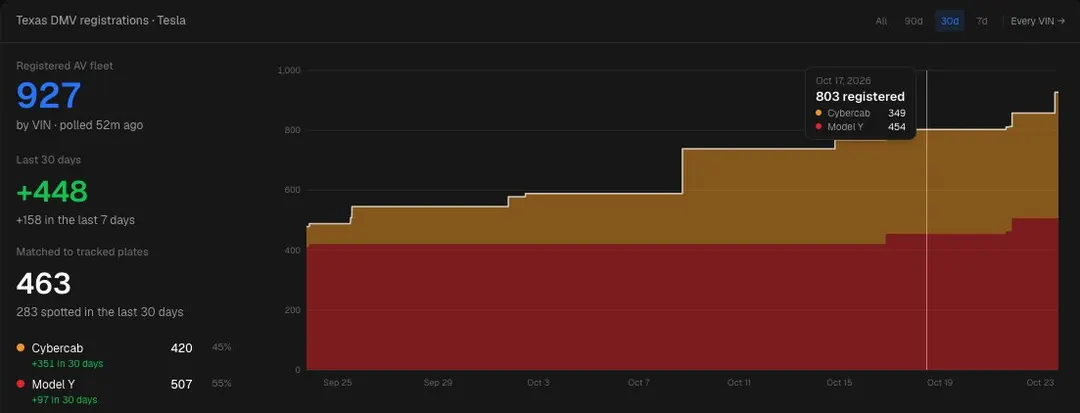This screenshot has width=1080, height=413.
Task: Click the Oct 19 x-axis label
Action: tap(940, 383)
